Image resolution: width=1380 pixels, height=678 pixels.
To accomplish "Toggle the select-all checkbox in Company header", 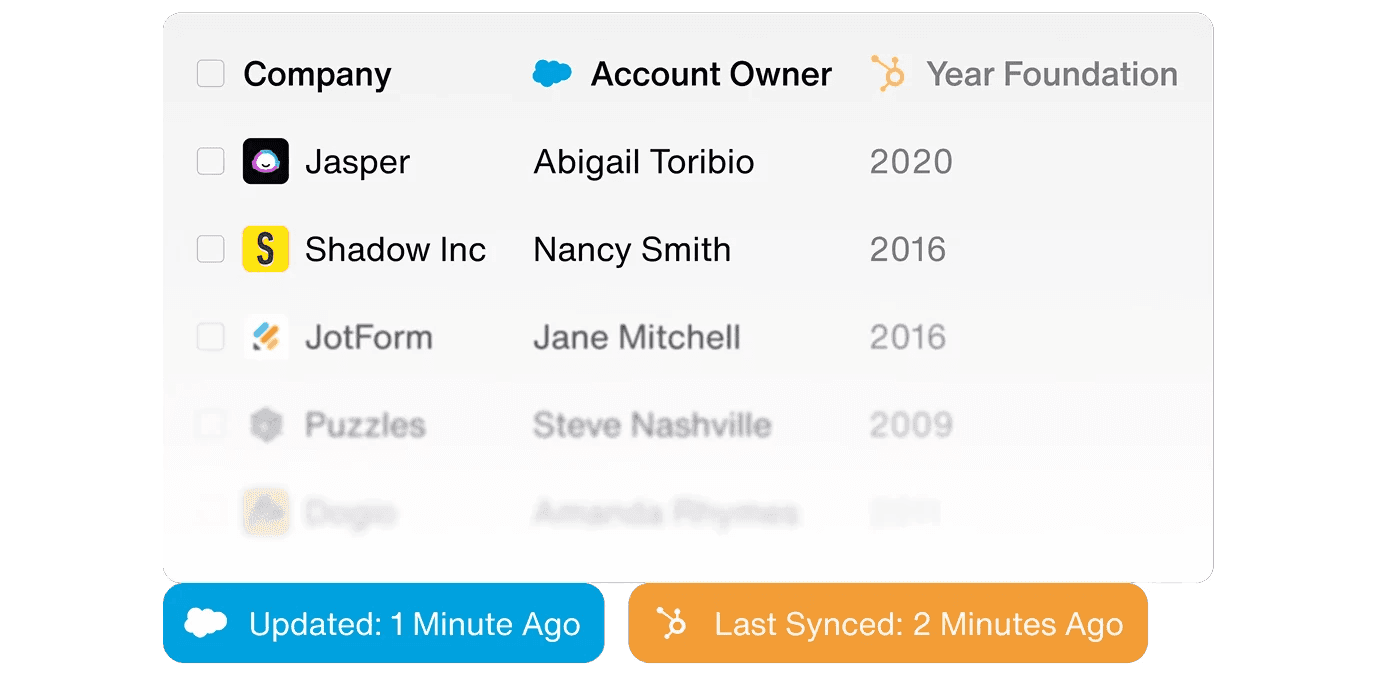I will point(210,74).
